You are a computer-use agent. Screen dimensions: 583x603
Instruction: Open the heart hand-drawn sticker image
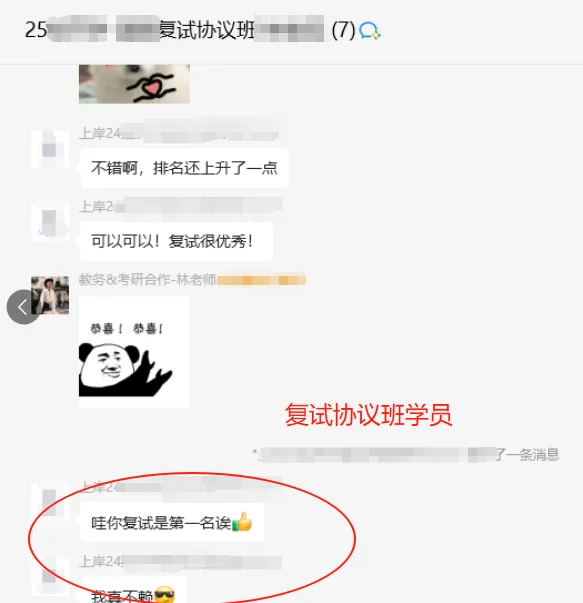click(x=134, y=84)
